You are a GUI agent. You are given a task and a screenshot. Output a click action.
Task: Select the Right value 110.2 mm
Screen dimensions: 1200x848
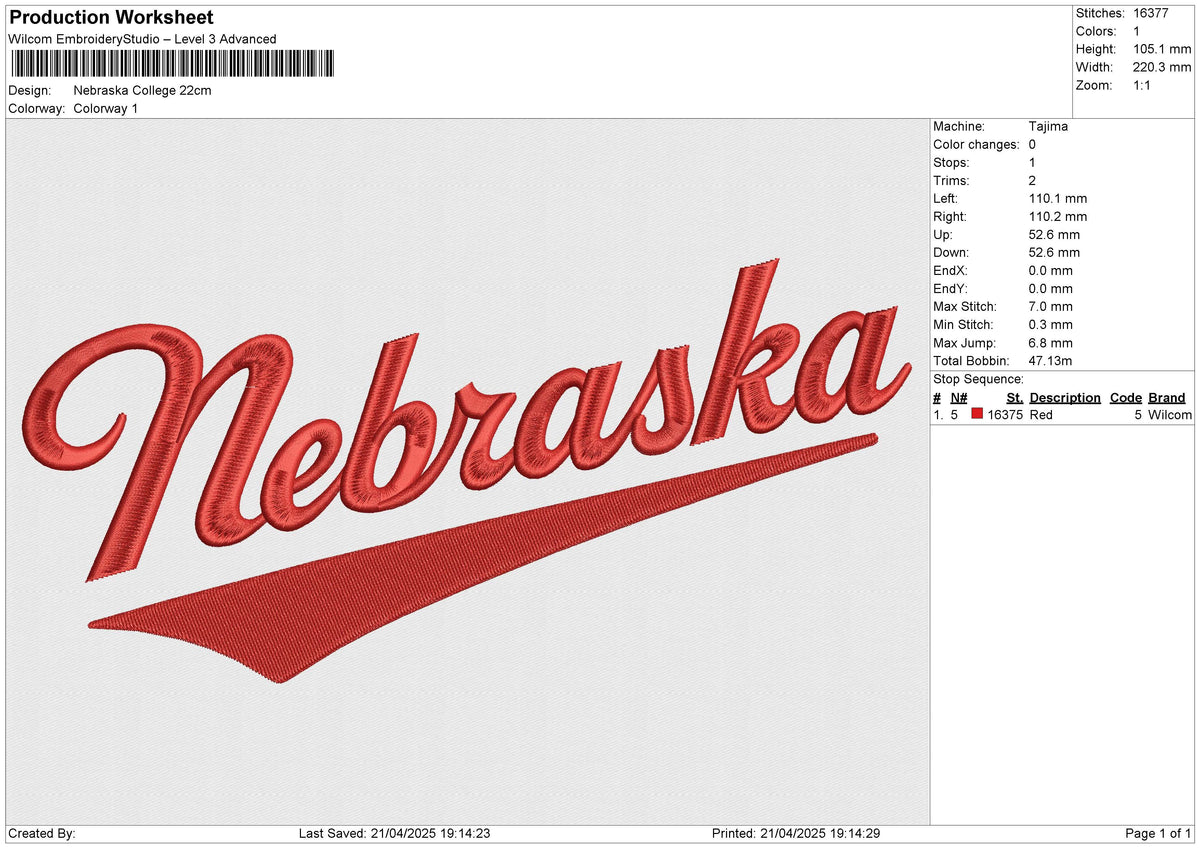pos(1058,216)
